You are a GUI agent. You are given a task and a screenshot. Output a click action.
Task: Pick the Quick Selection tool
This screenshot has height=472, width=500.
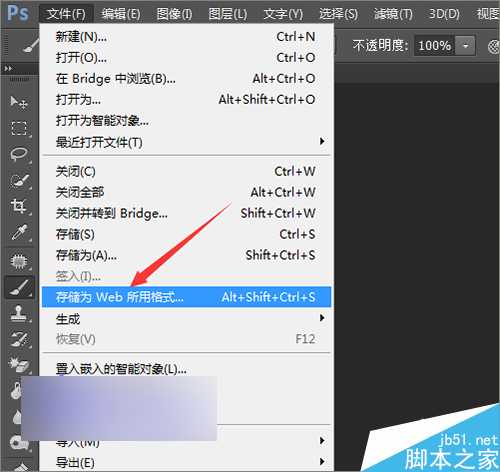(x=19, y=181)
